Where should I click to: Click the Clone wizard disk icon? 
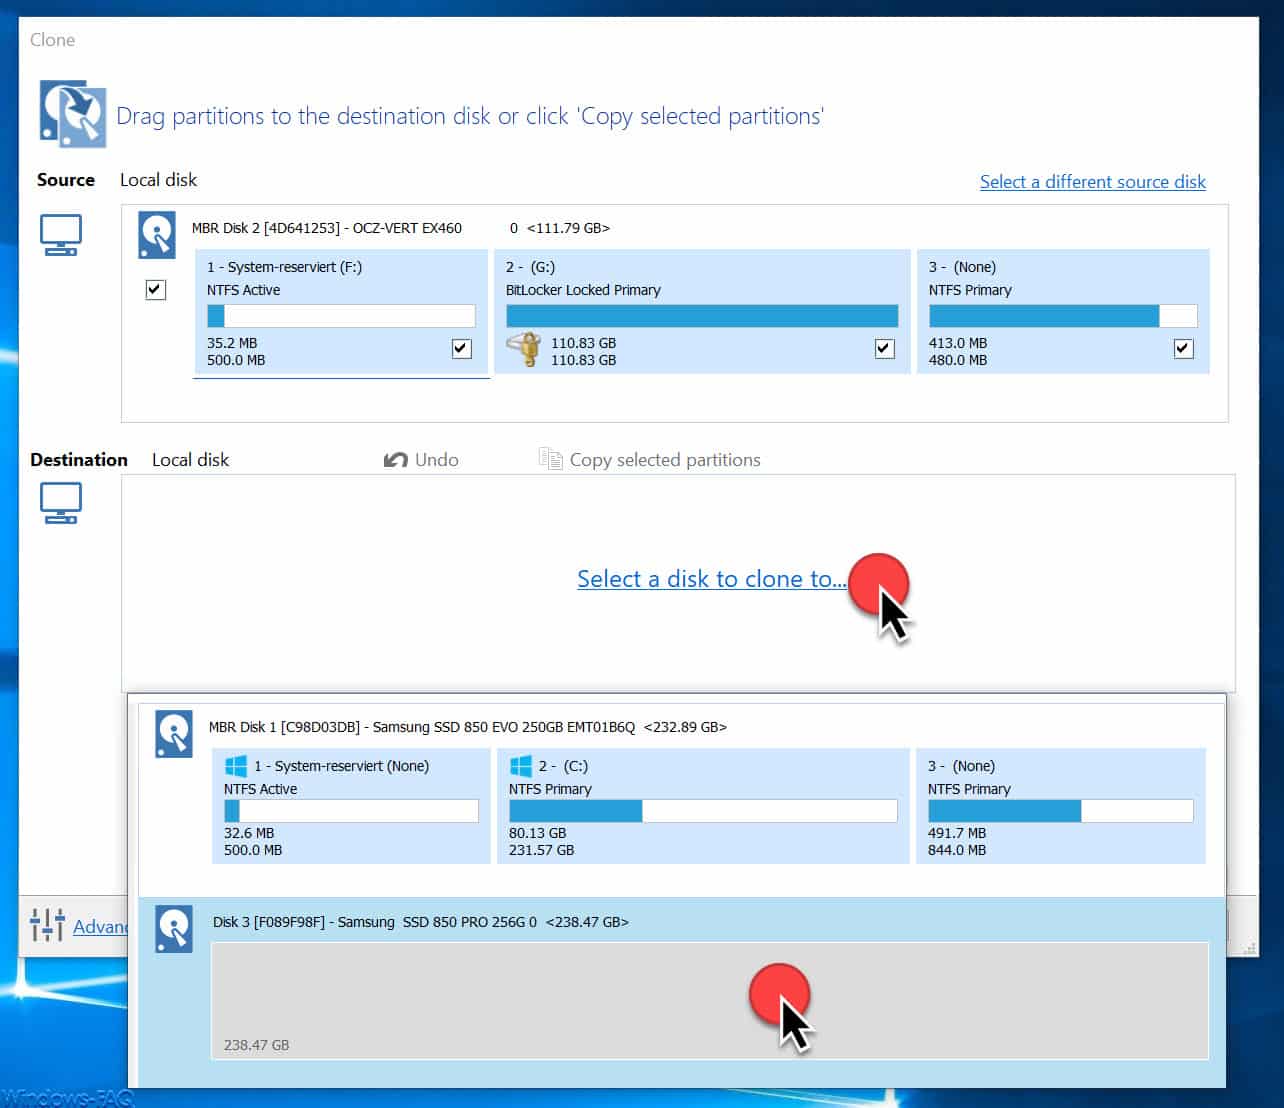[73, 113]
